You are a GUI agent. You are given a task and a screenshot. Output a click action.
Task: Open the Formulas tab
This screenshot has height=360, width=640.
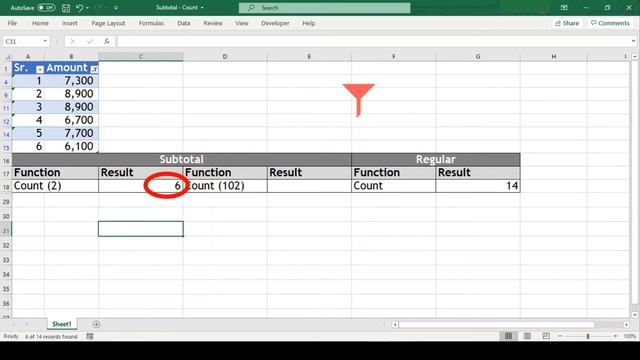[x=151, y=23]
